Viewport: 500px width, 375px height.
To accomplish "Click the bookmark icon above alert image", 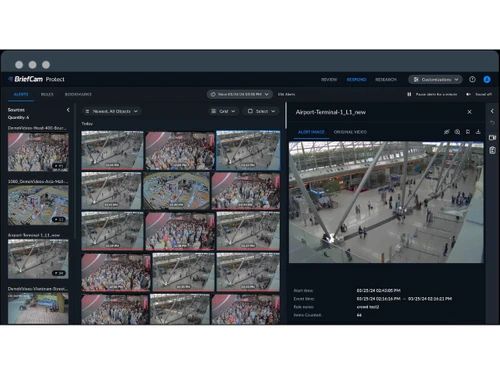I will click(x=468, y=132).
